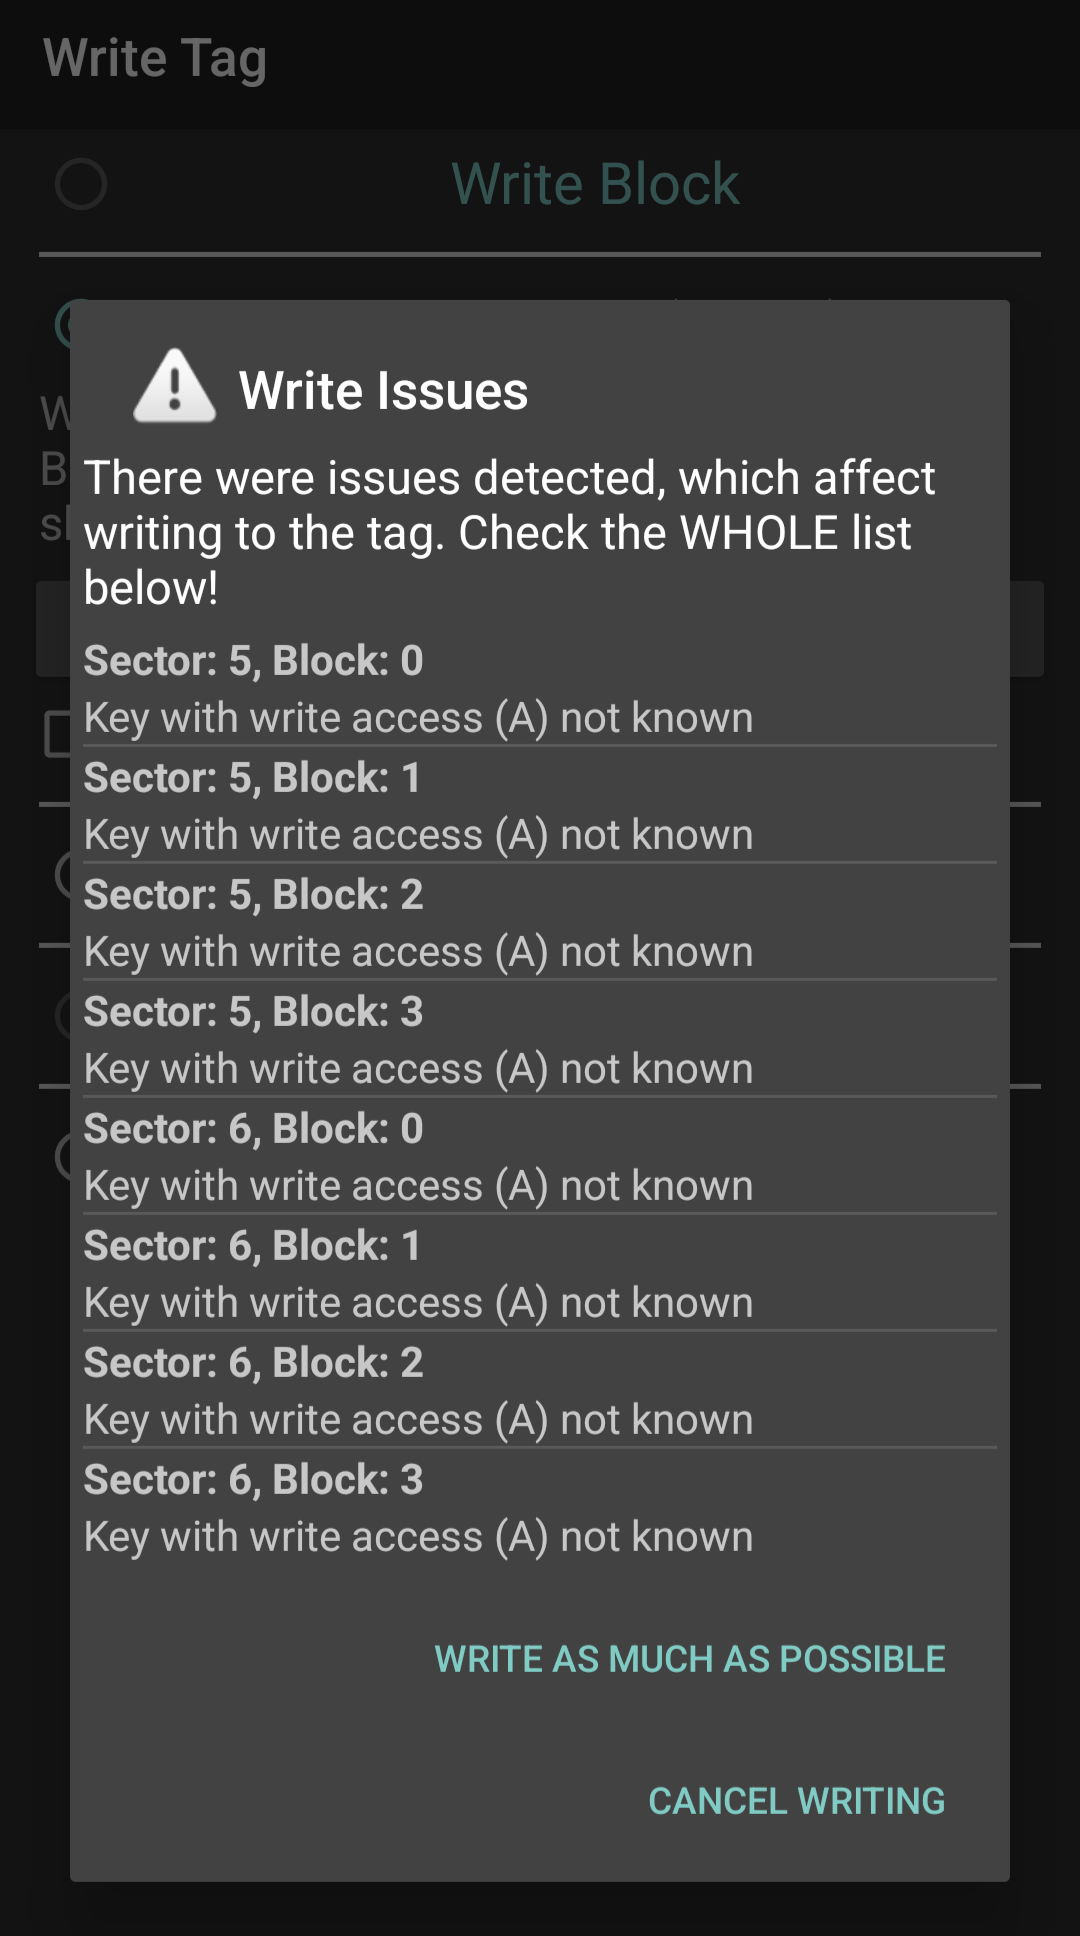The height and width of the screenshot is (1936, 1080).
Task: Tap key not known text under Sector 6 Block 0
Action: (418, 1186)
